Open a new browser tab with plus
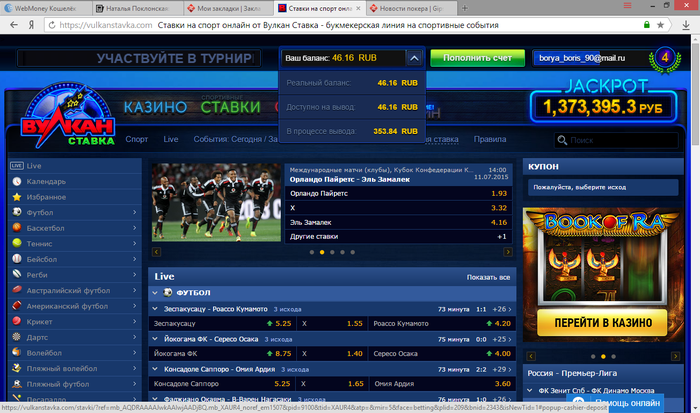 pyautogui.click(x=465, y=8)
